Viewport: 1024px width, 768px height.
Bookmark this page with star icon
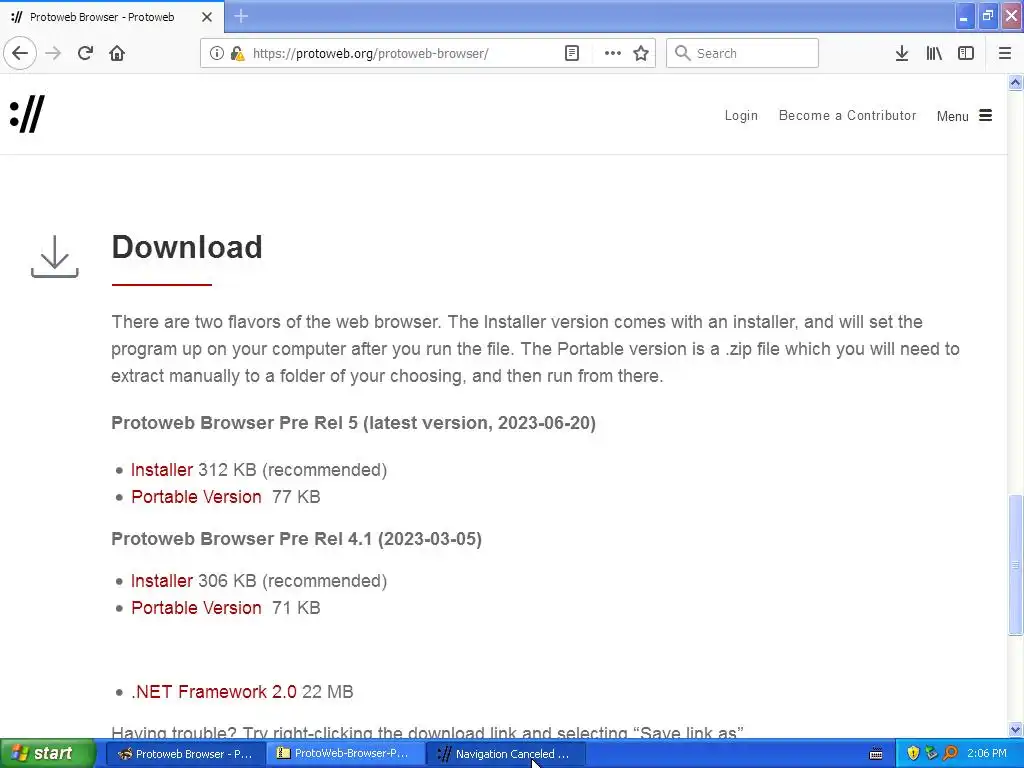click(641, 53)
